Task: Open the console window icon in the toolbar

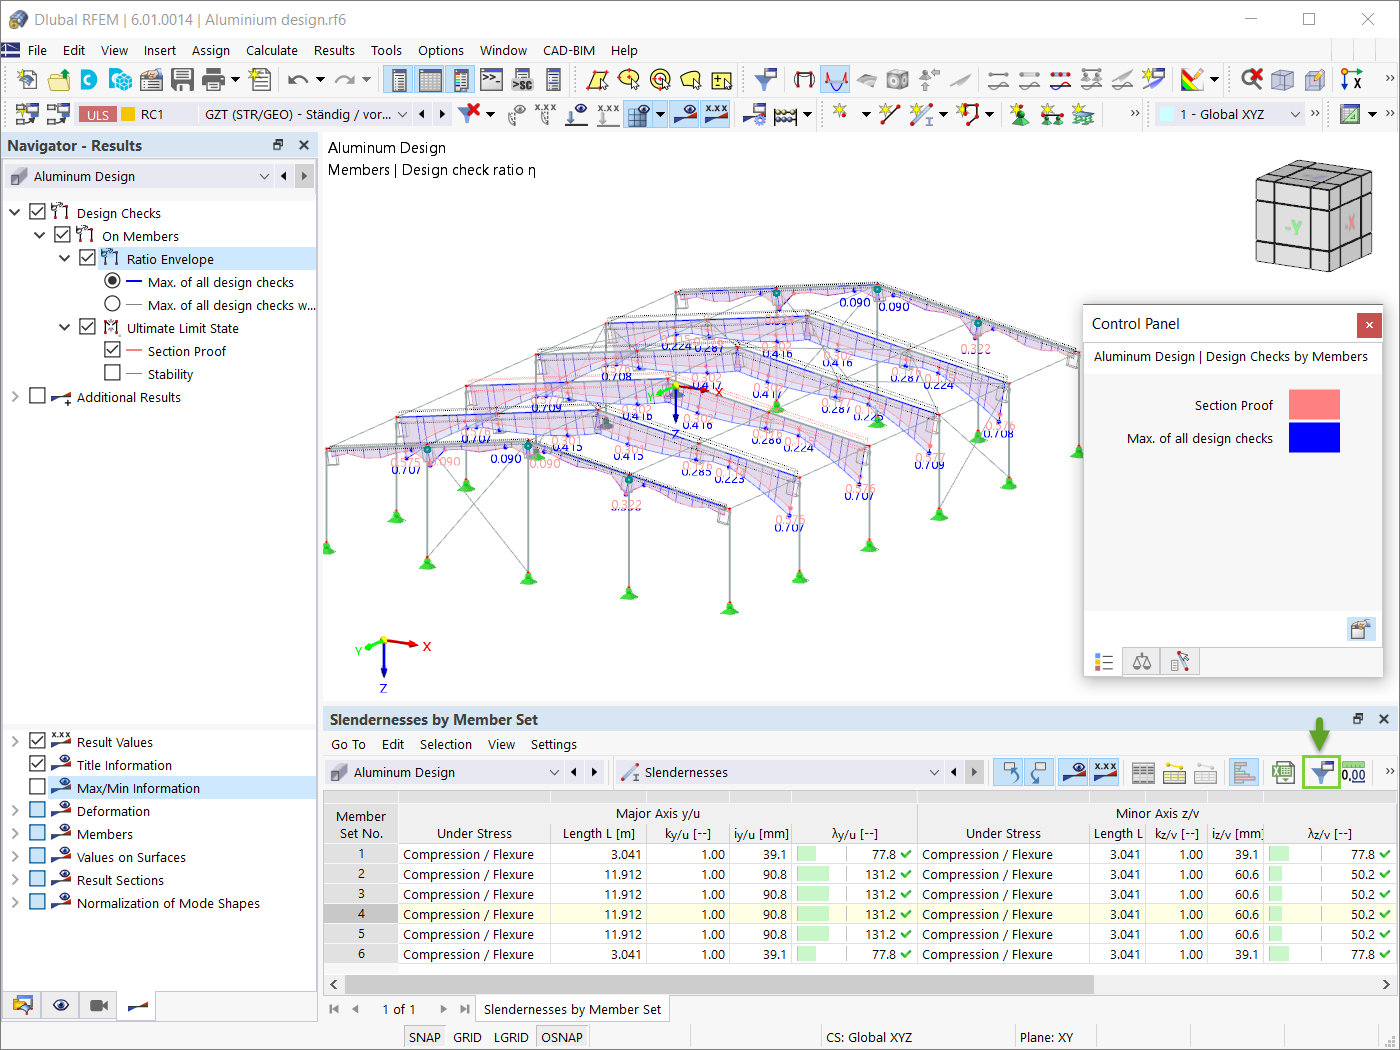Action: coord(491,80)
